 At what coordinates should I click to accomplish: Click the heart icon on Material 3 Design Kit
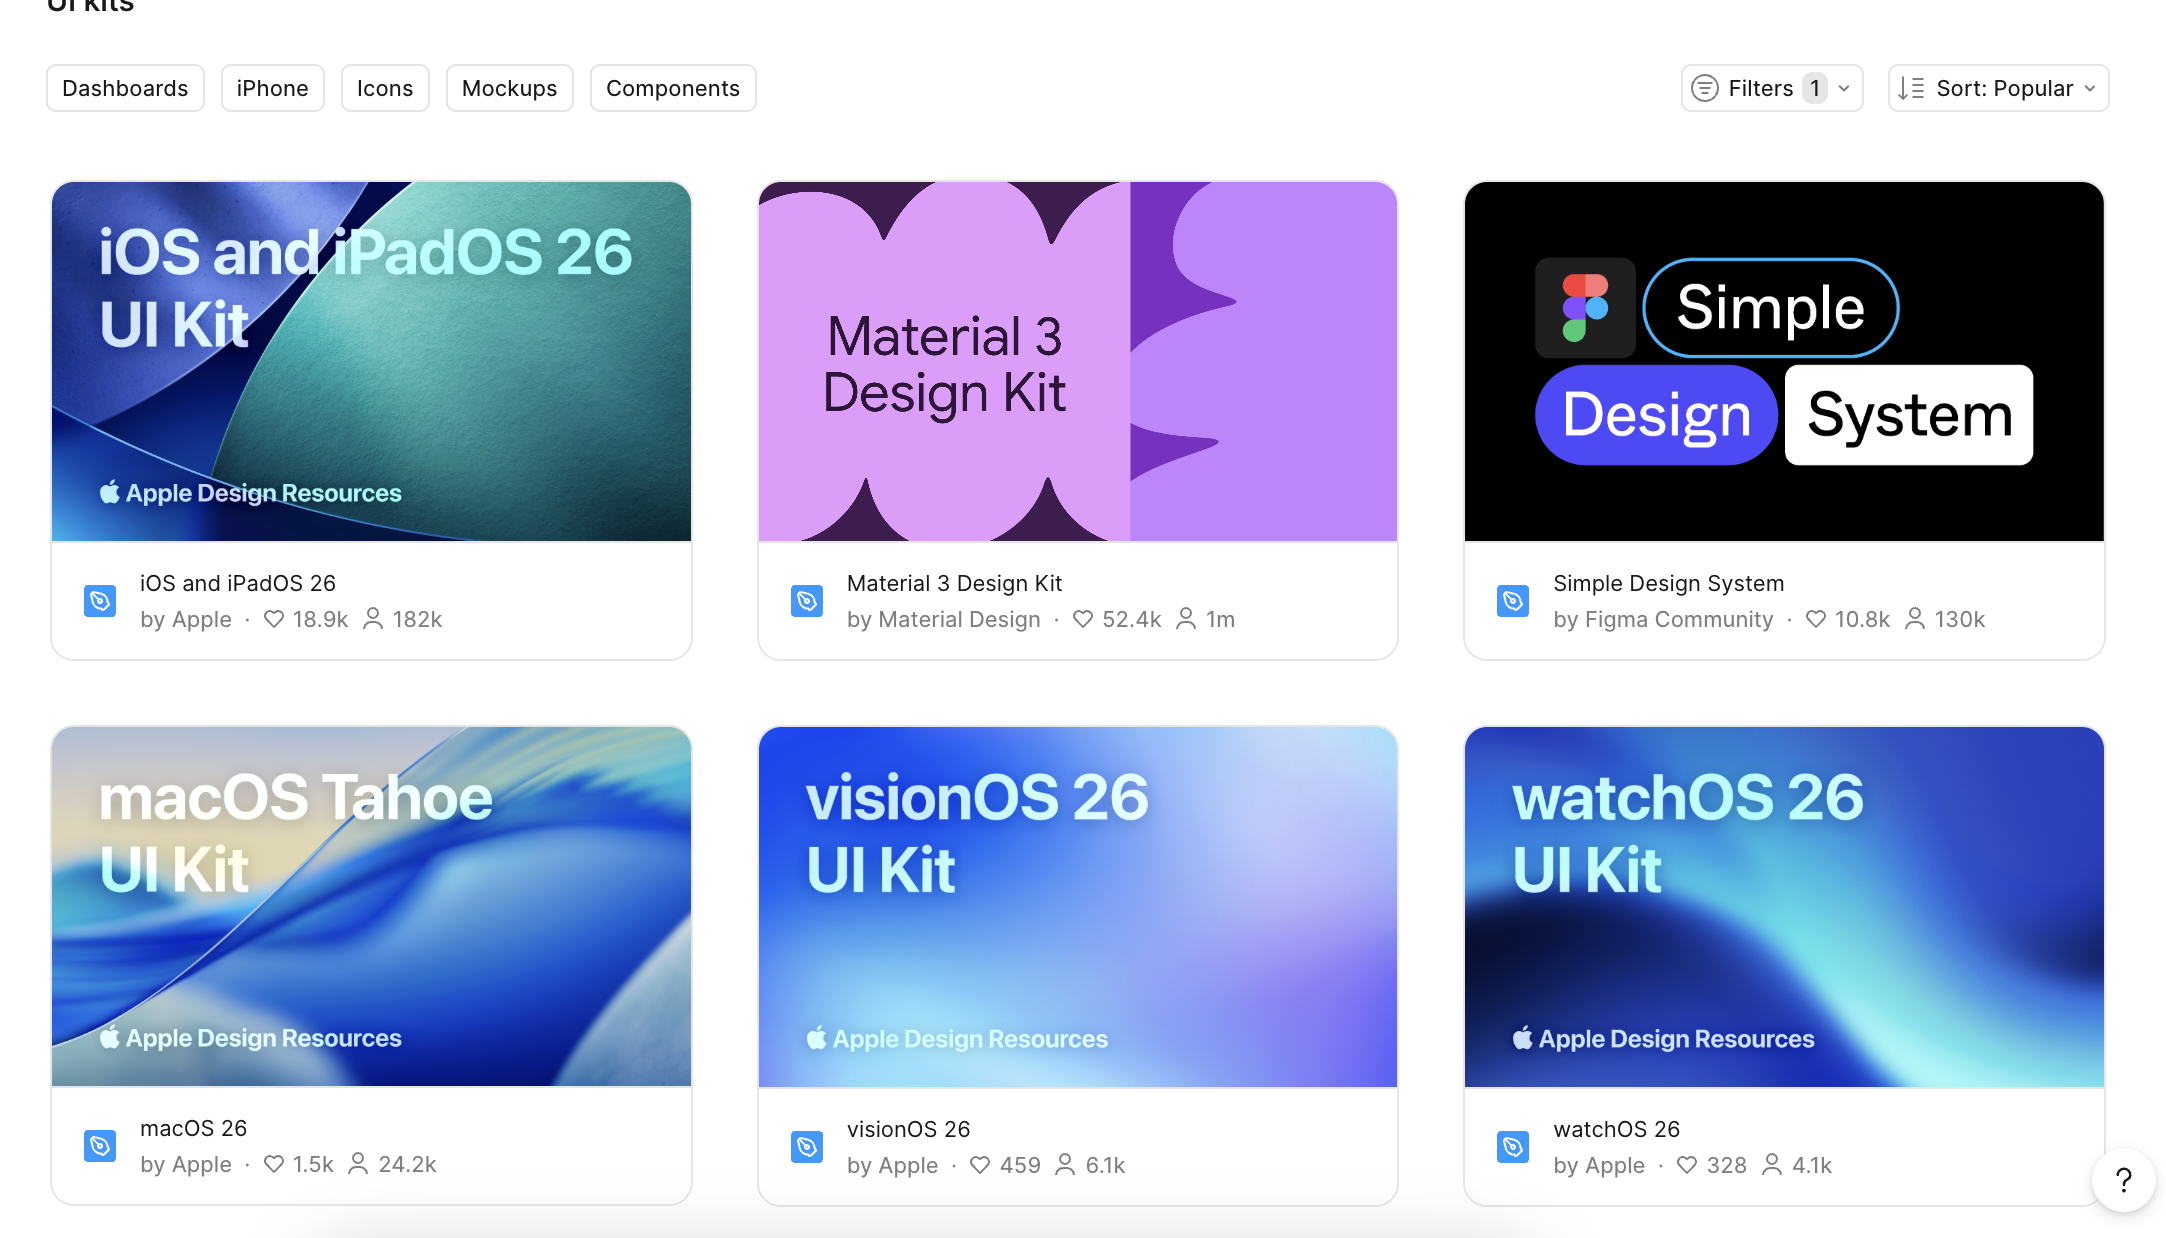pos(1083,619)
